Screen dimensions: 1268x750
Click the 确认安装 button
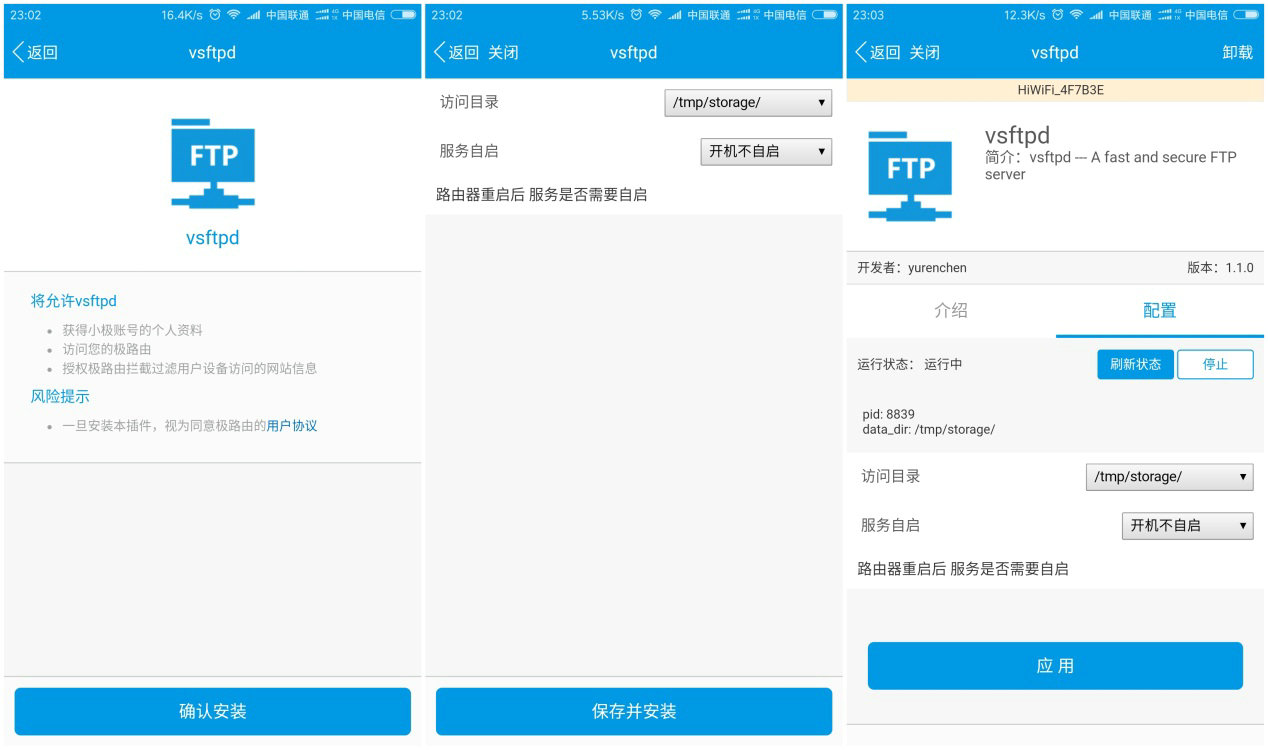pos(213,711)
